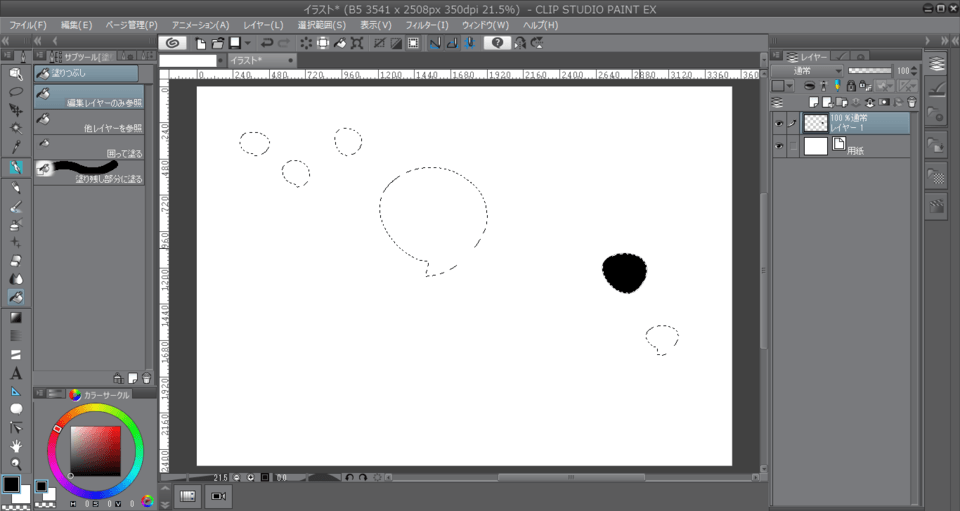Select the Gradient tool
The height and width of the screenshot is (511, 960).
coord(16,317)
